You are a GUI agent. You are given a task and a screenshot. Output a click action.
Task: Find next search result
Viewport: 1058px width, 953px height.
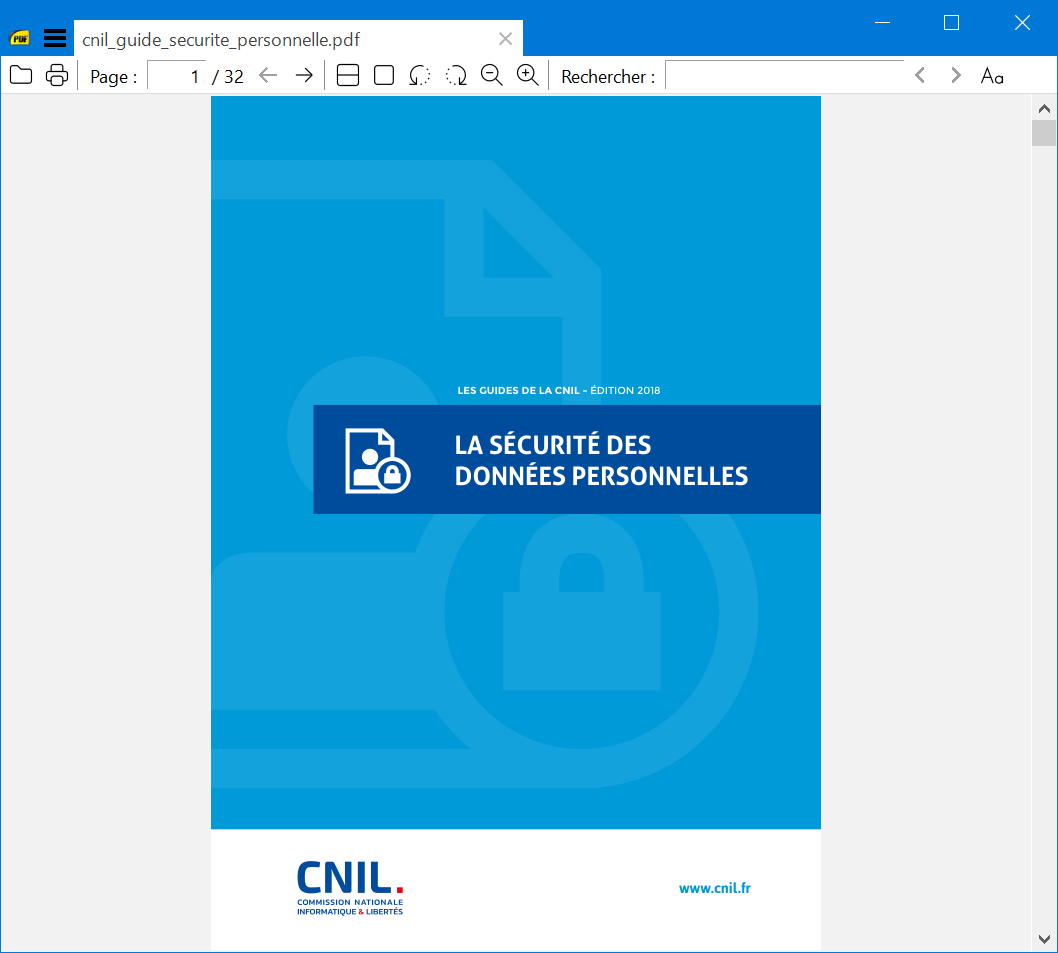click(955, 75)
